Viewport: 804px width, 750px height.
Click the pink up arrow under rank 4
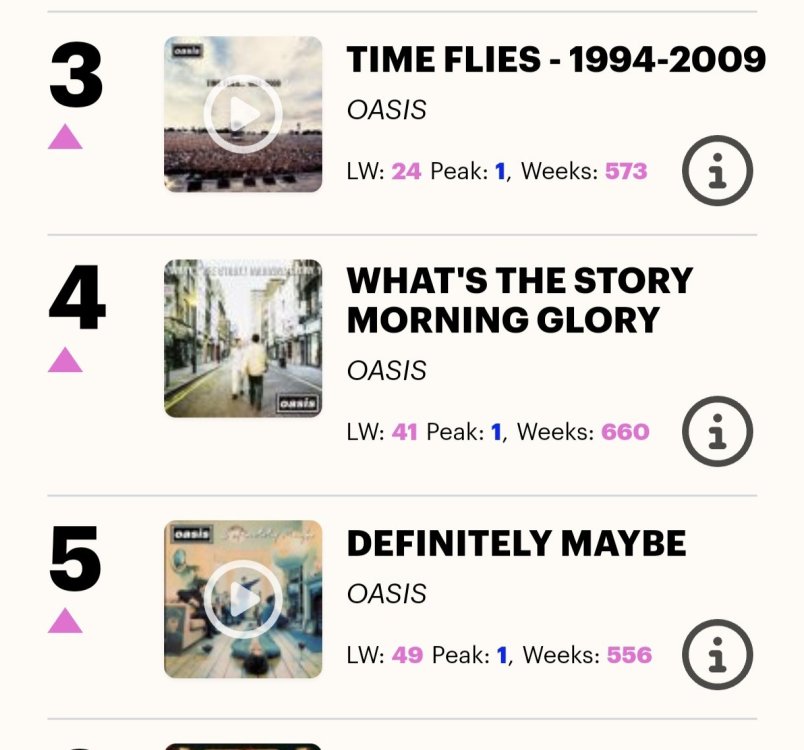coord(66,359)
